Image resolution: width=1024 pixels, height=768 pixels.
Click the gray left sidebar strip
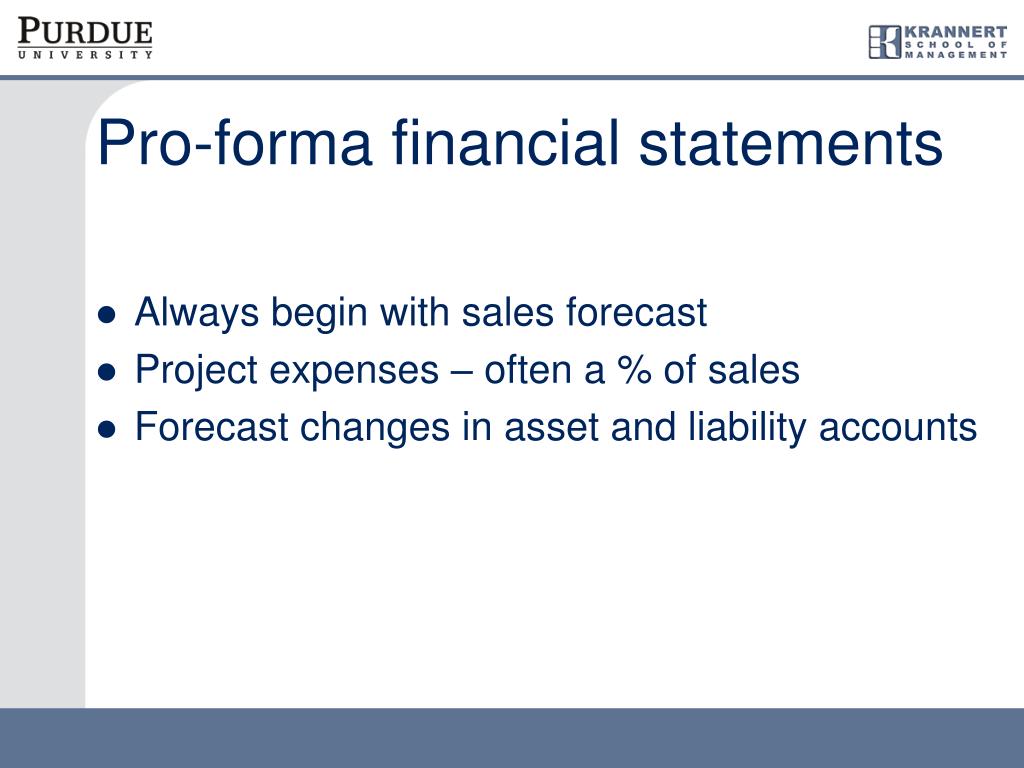tap(42, 394)
